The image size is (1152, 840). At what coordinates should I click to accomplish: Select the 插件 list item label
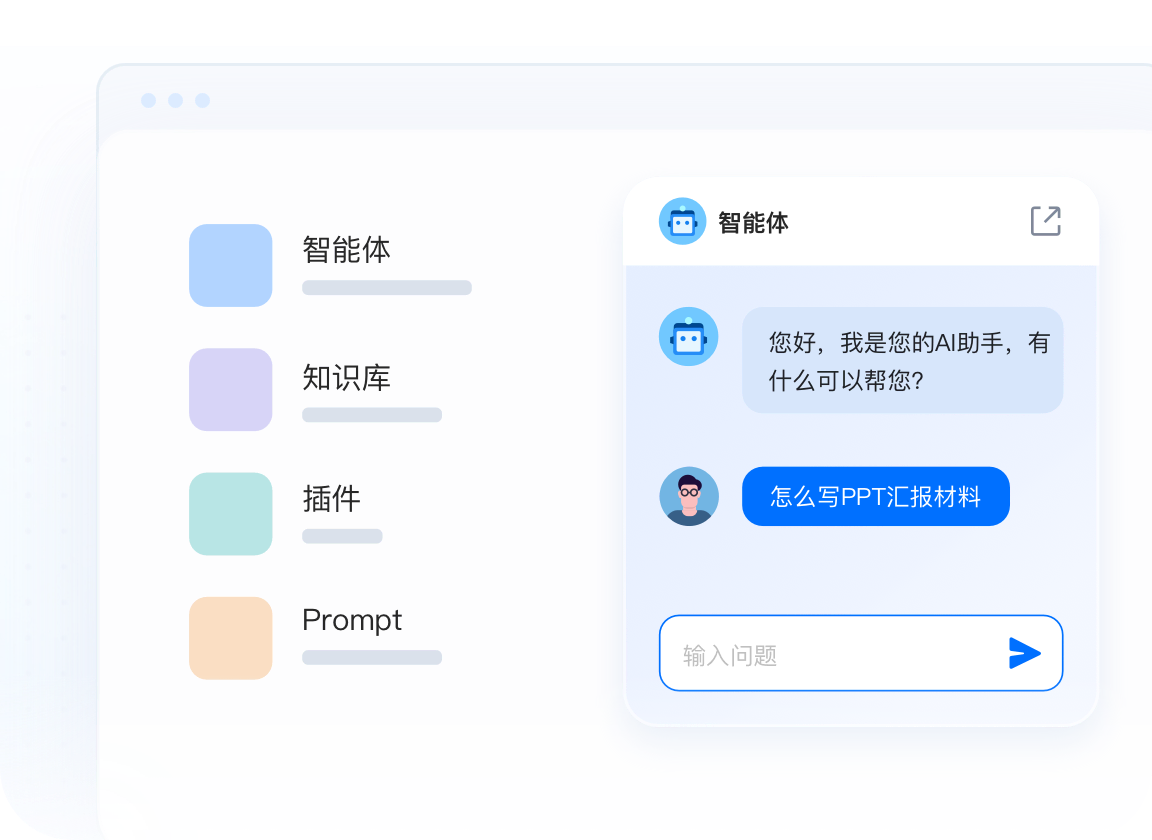331,499
